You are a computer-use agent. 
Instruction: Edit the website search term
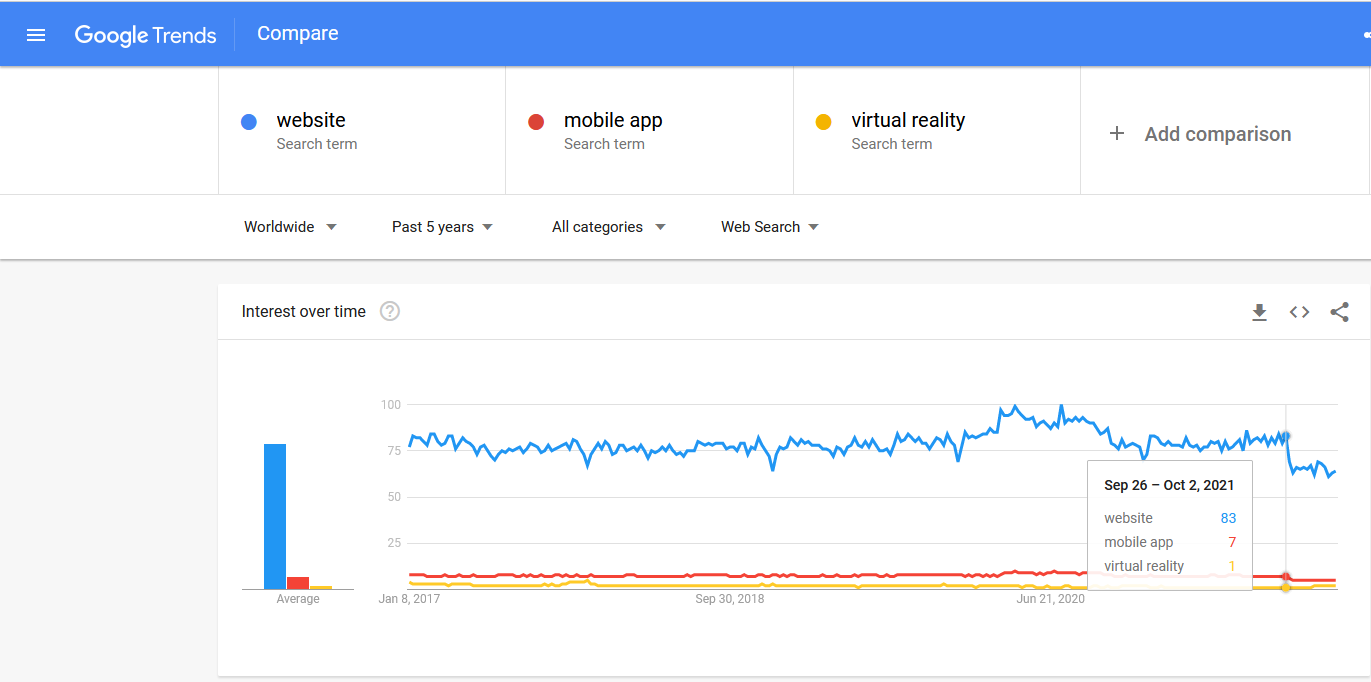(x=362, y=131)
